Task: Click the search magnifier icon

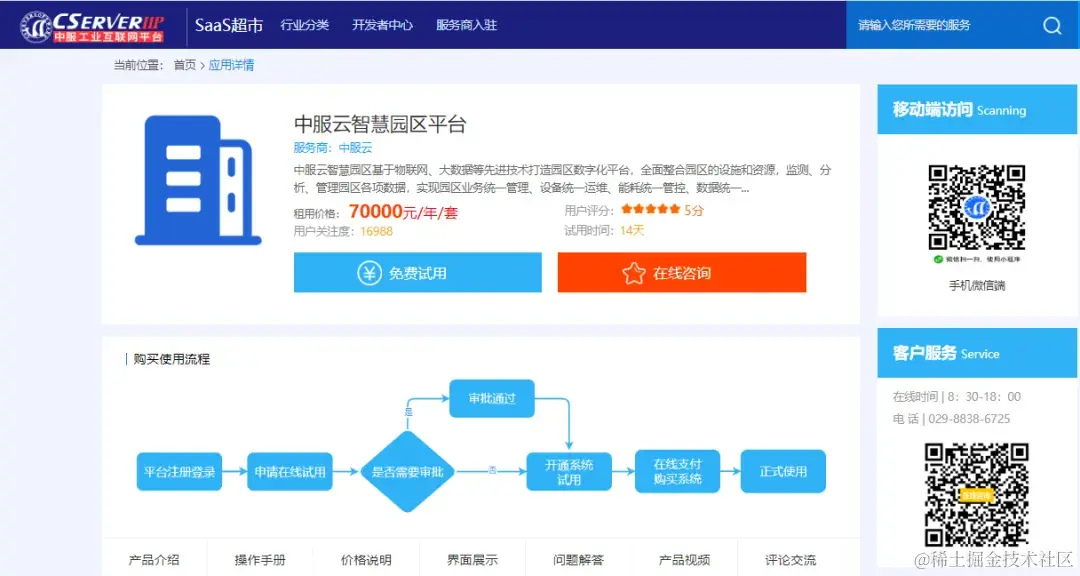Action: point(1052,25)
